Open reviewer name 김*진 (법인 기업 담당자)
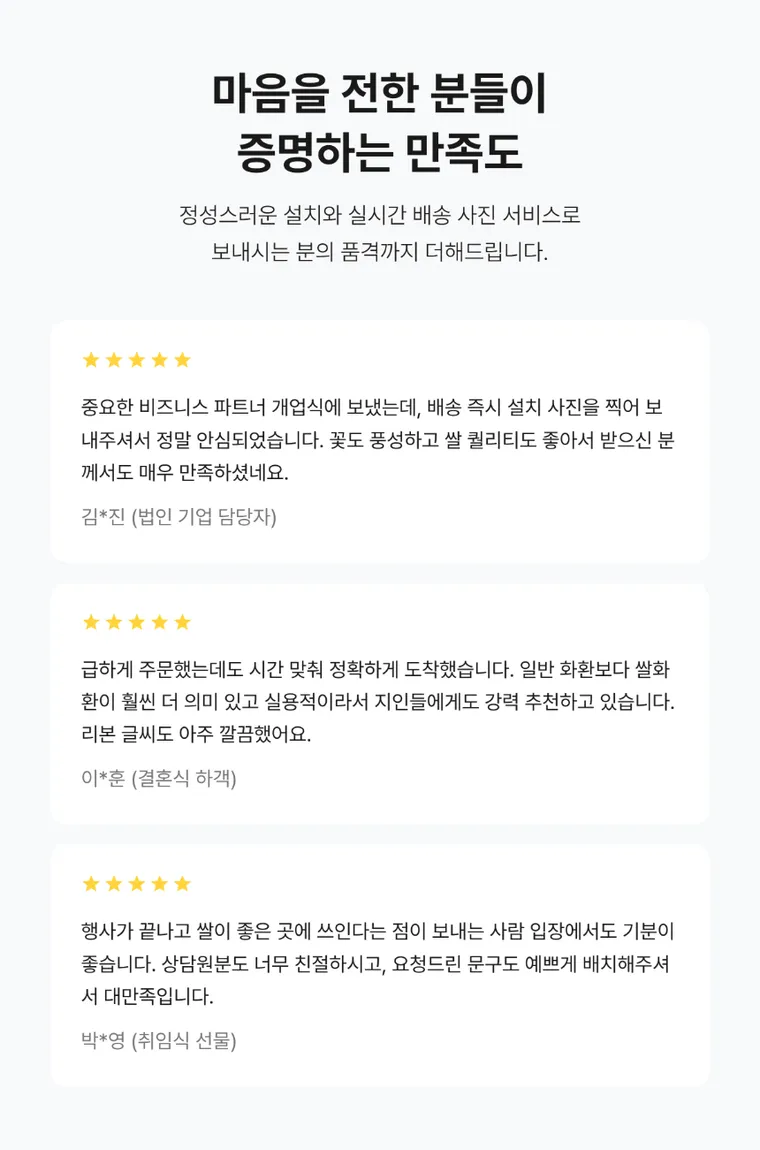 tap(179, 516)
